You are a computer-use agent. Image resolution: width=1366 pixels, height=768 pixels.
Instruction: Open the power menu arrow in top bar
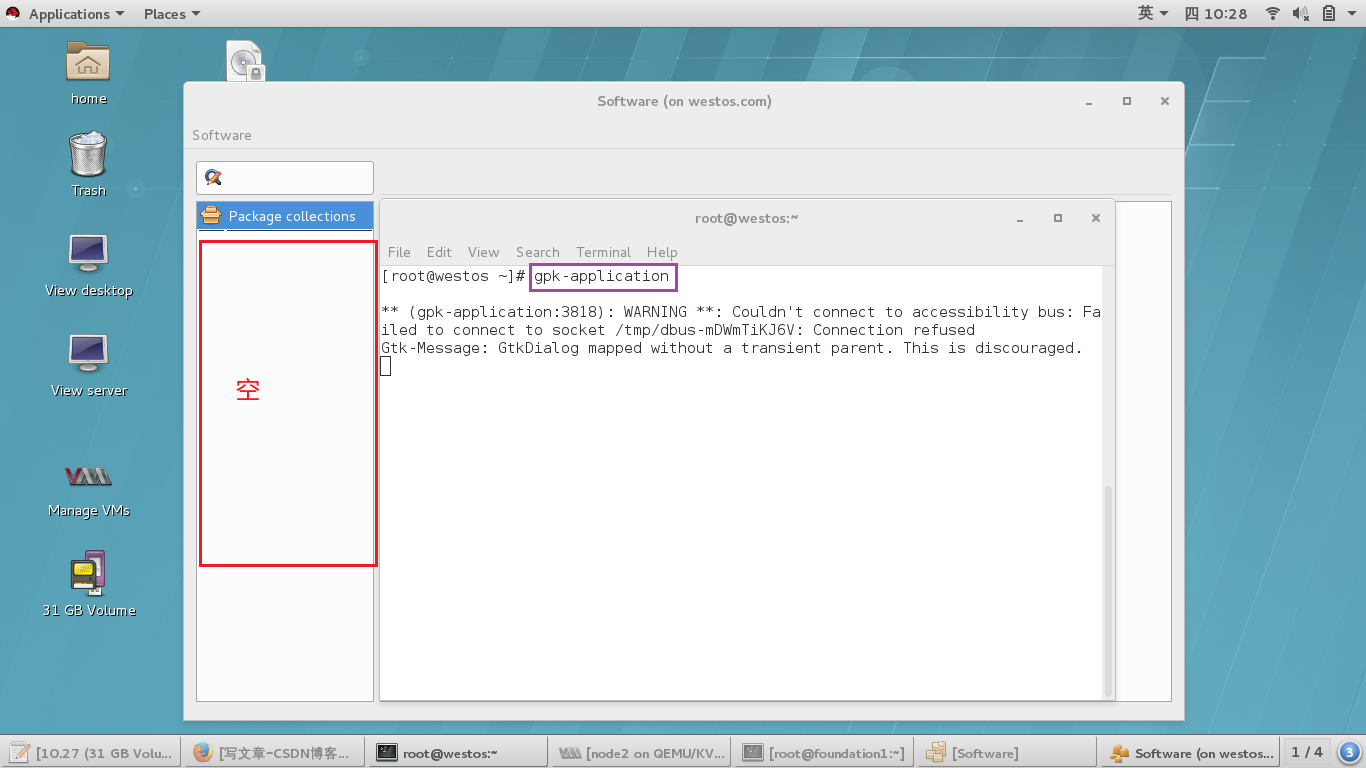tap(1351, 14)
